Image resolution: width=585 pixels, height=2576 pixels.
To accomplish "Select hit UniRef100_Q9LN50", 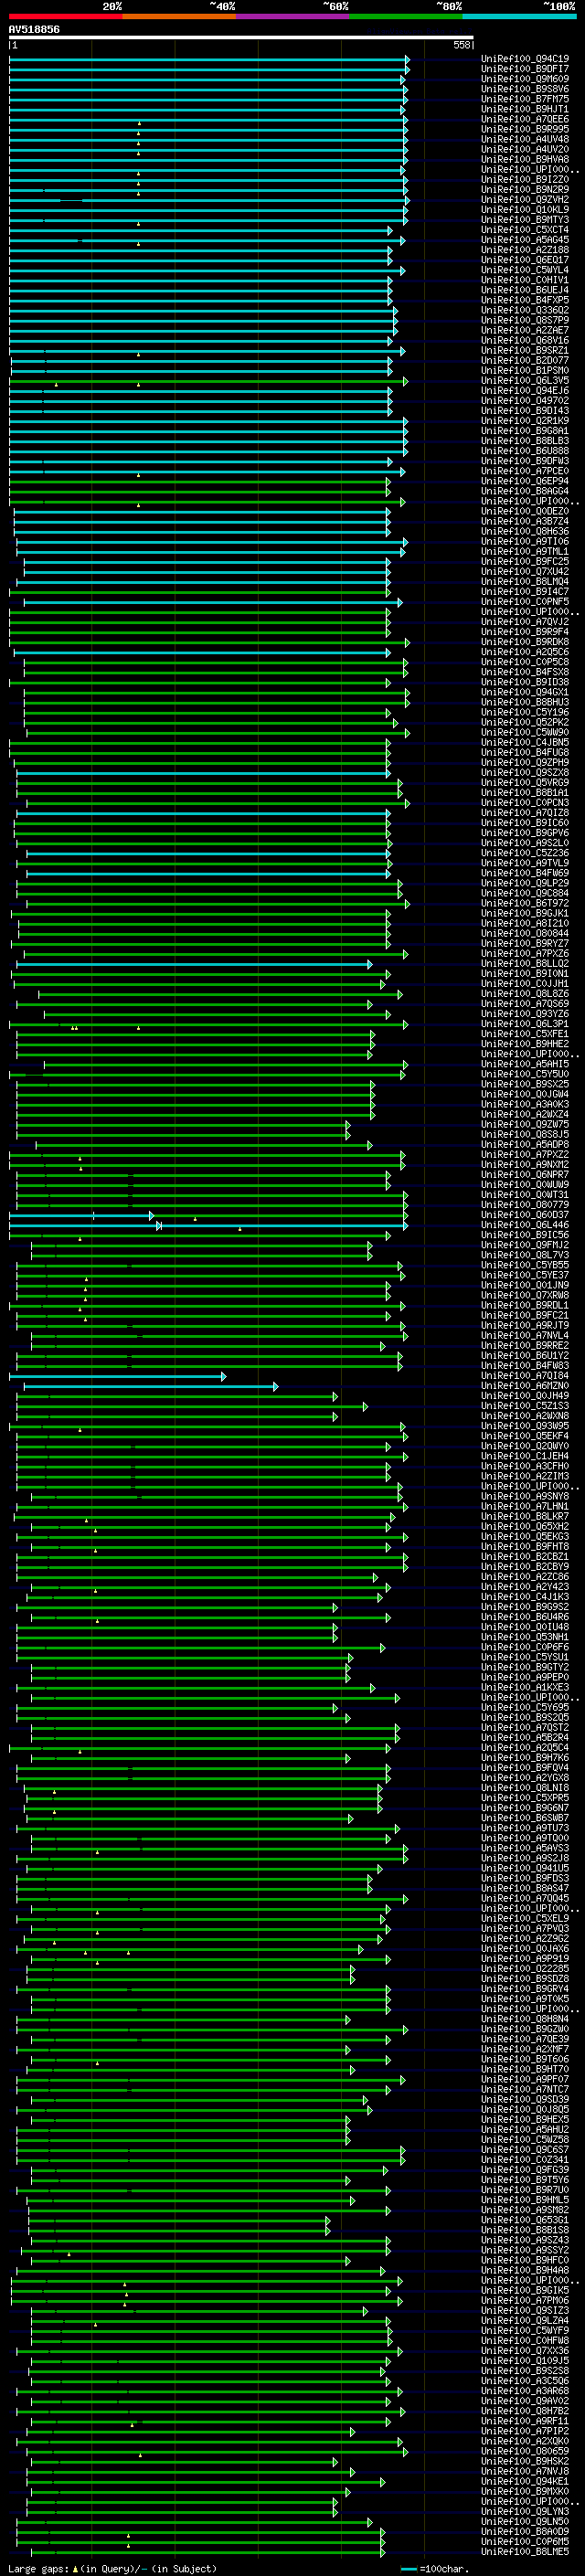I will tap(525, 2521).
